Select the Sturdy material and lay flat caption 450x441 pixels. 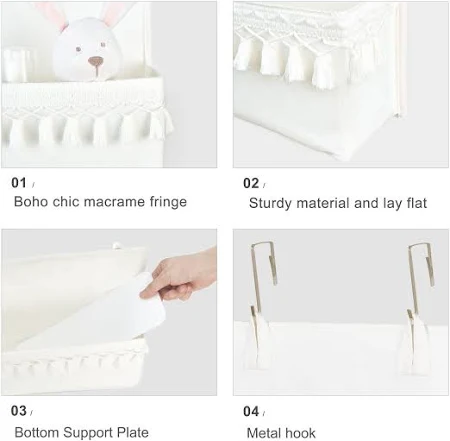pos(338,203)
